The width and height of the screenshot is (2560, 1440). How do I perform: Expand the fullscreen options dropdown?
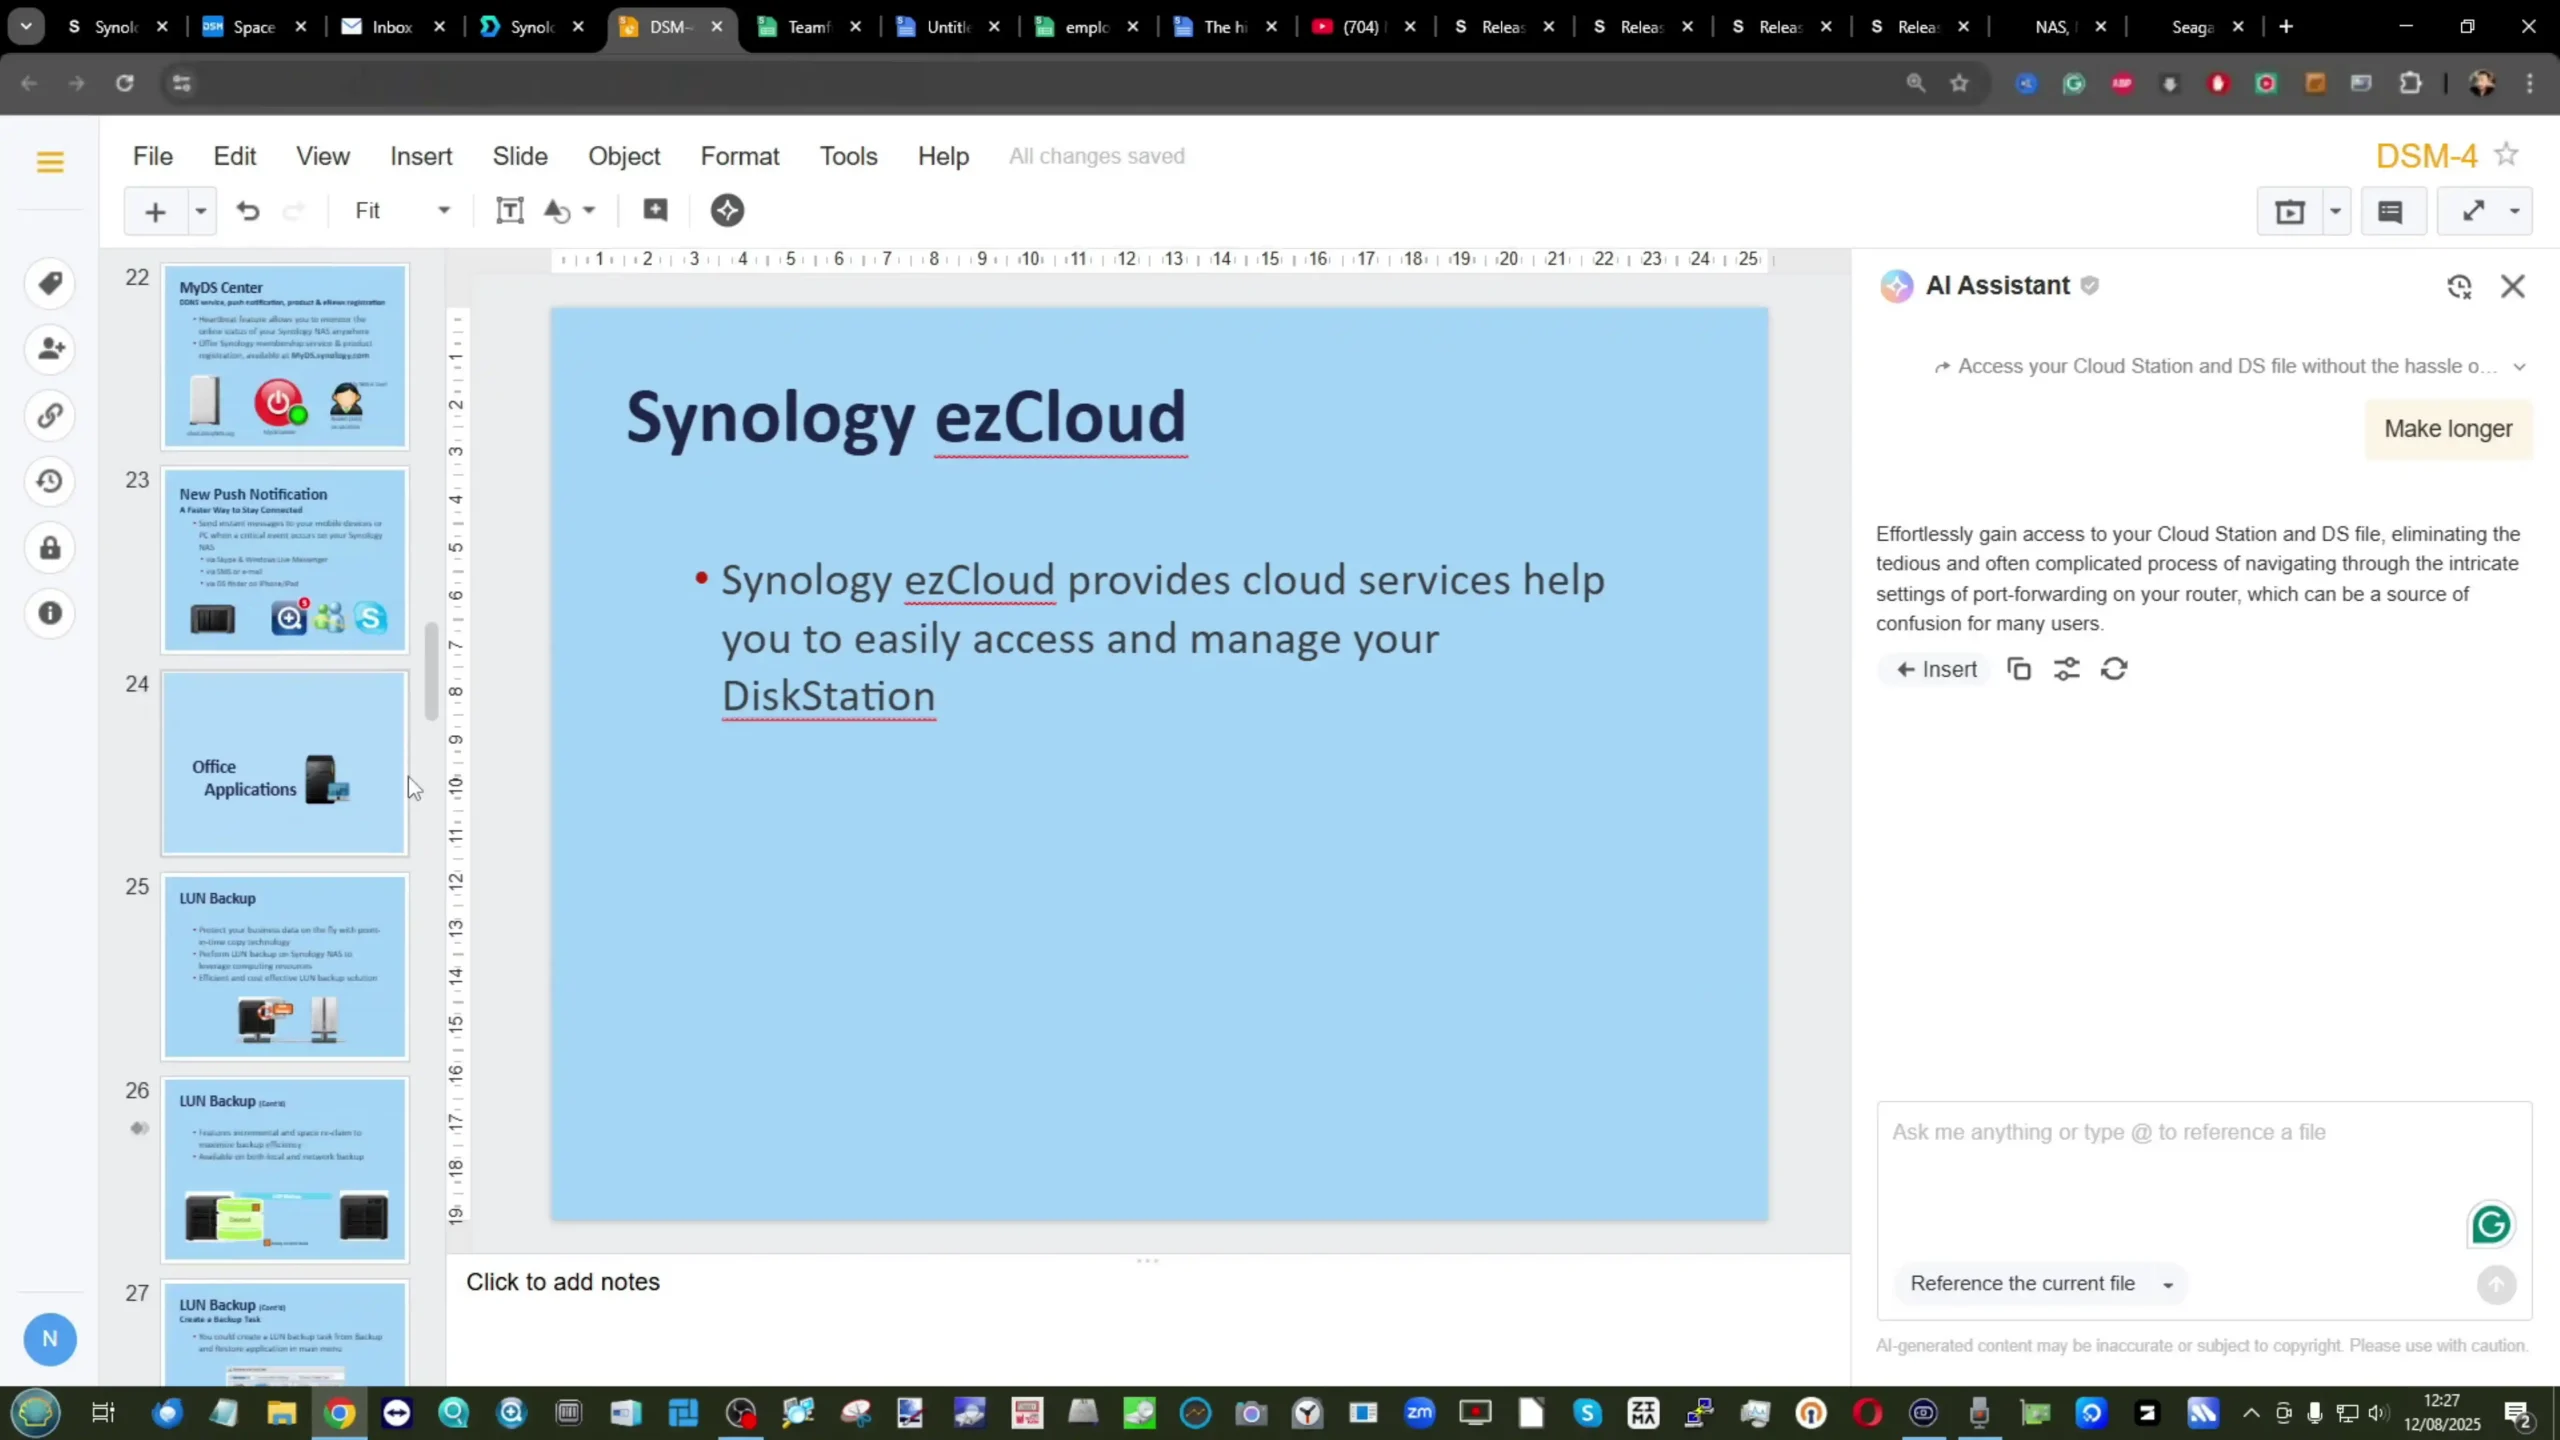tap(2514, 211)
